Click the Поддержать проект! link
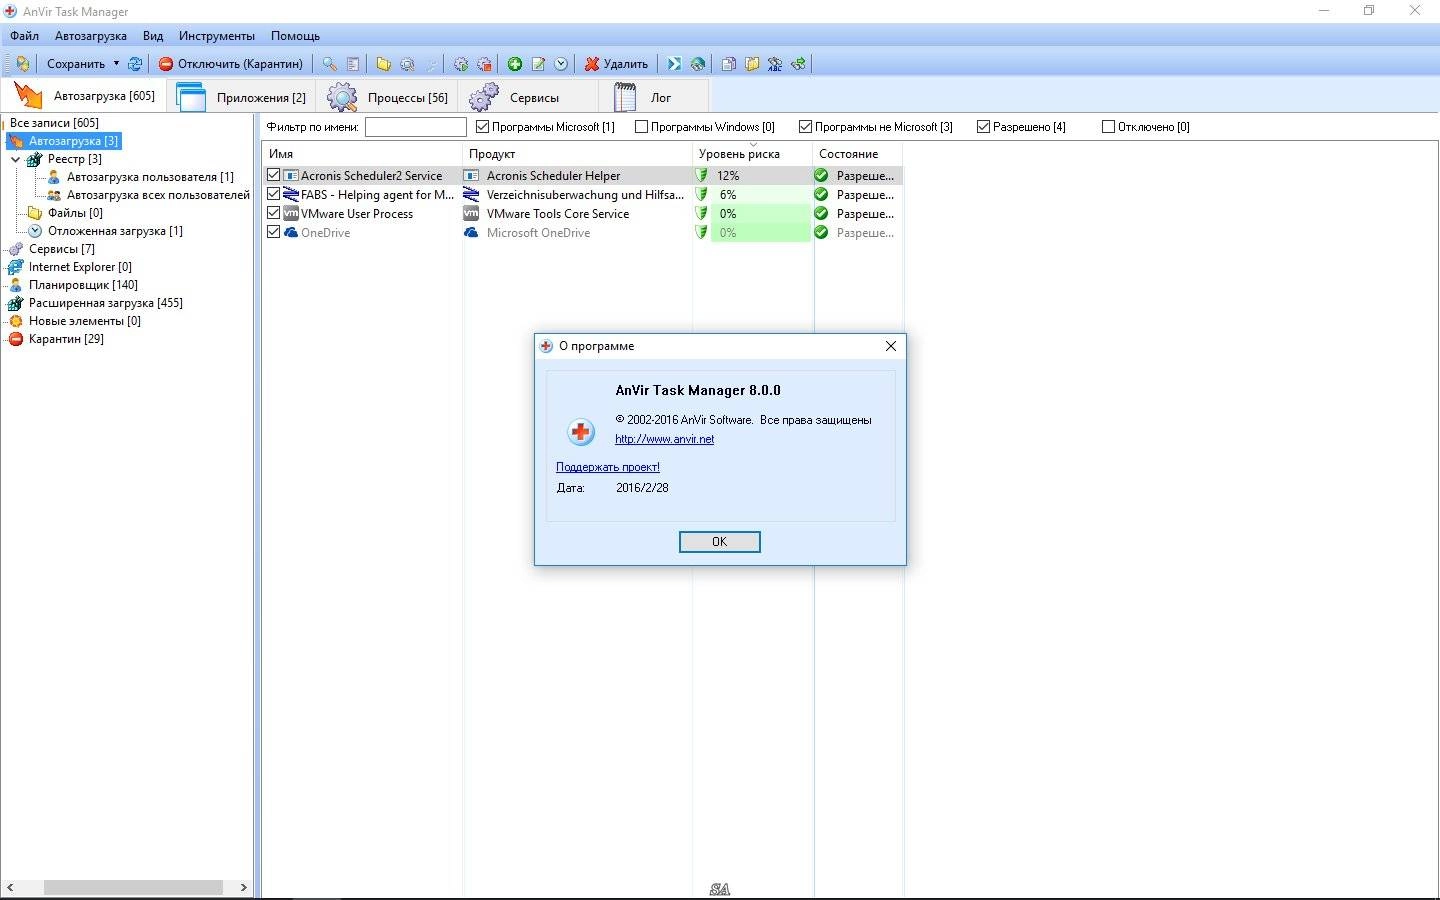Screen dimensions: 1440x900 tap(608, 467)
